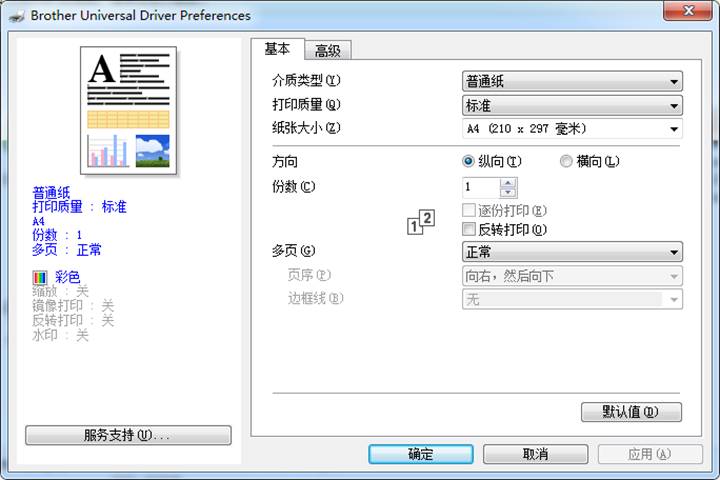Switch to the 高级 advanced tab
Viewport: 720px width, 480px height.
(327, 51)
